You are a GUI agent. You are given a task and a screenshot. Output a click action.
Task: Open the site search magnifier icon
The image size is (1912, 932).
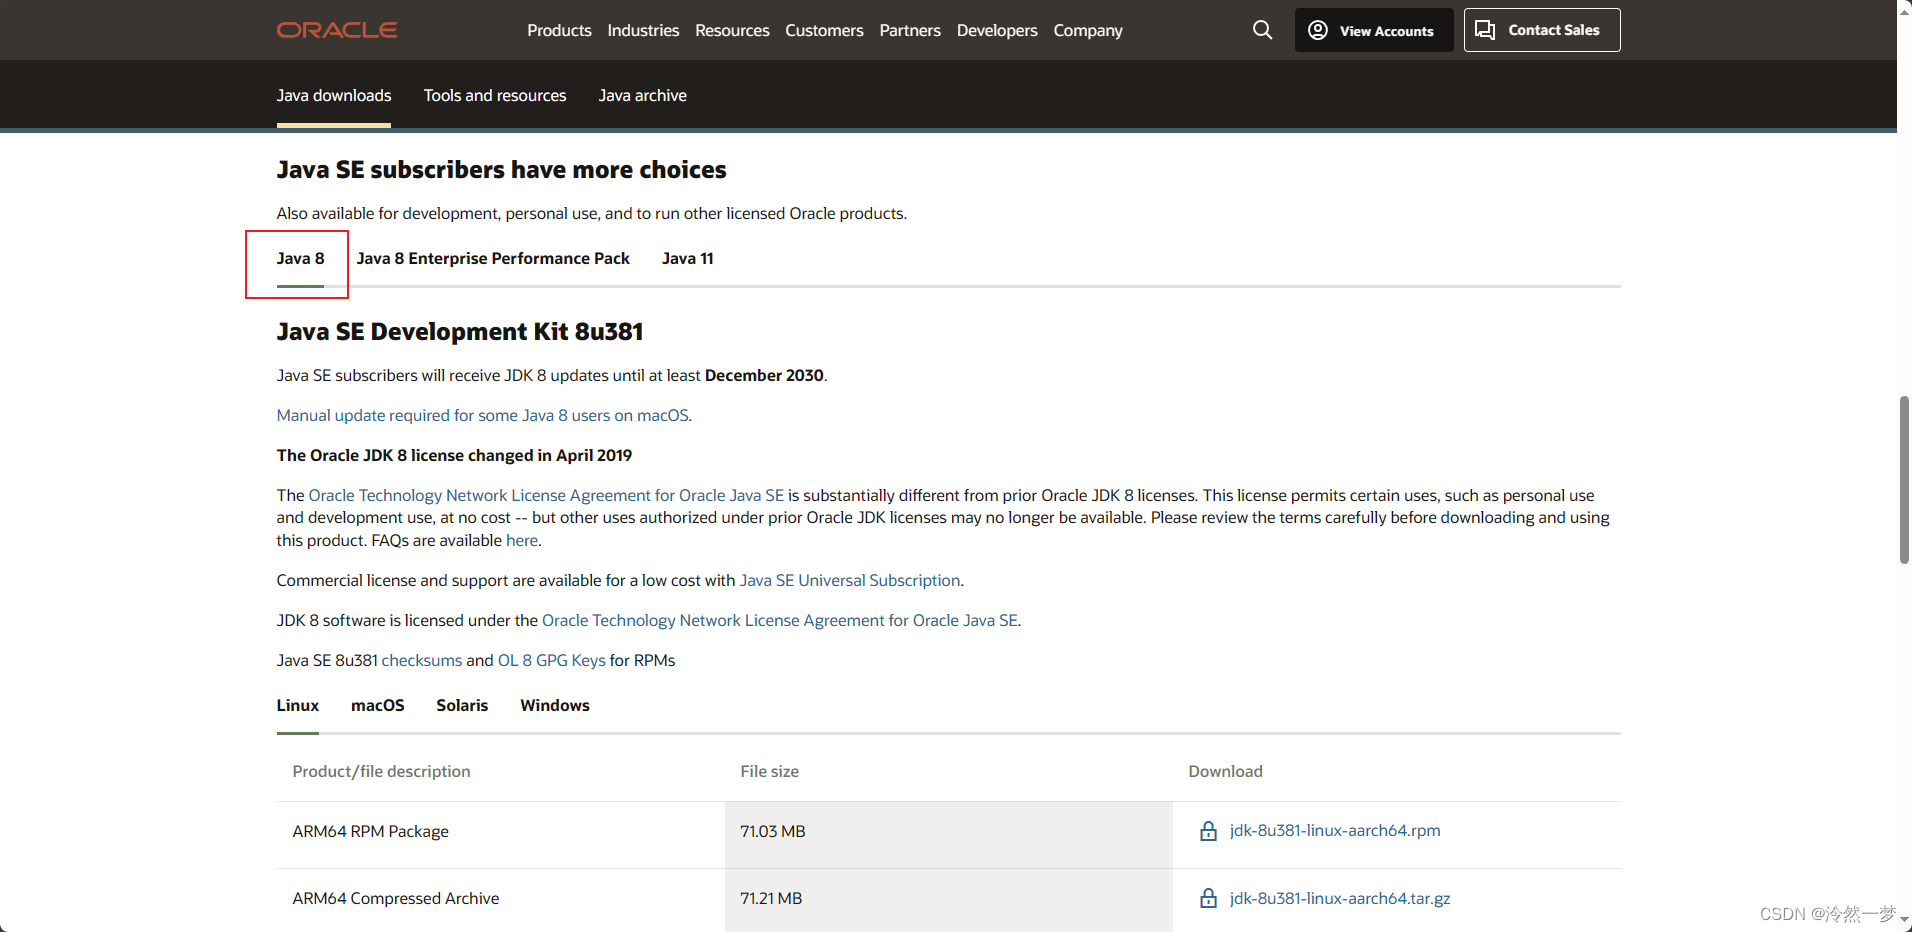pyautogui.click(x=1263, y=30)
